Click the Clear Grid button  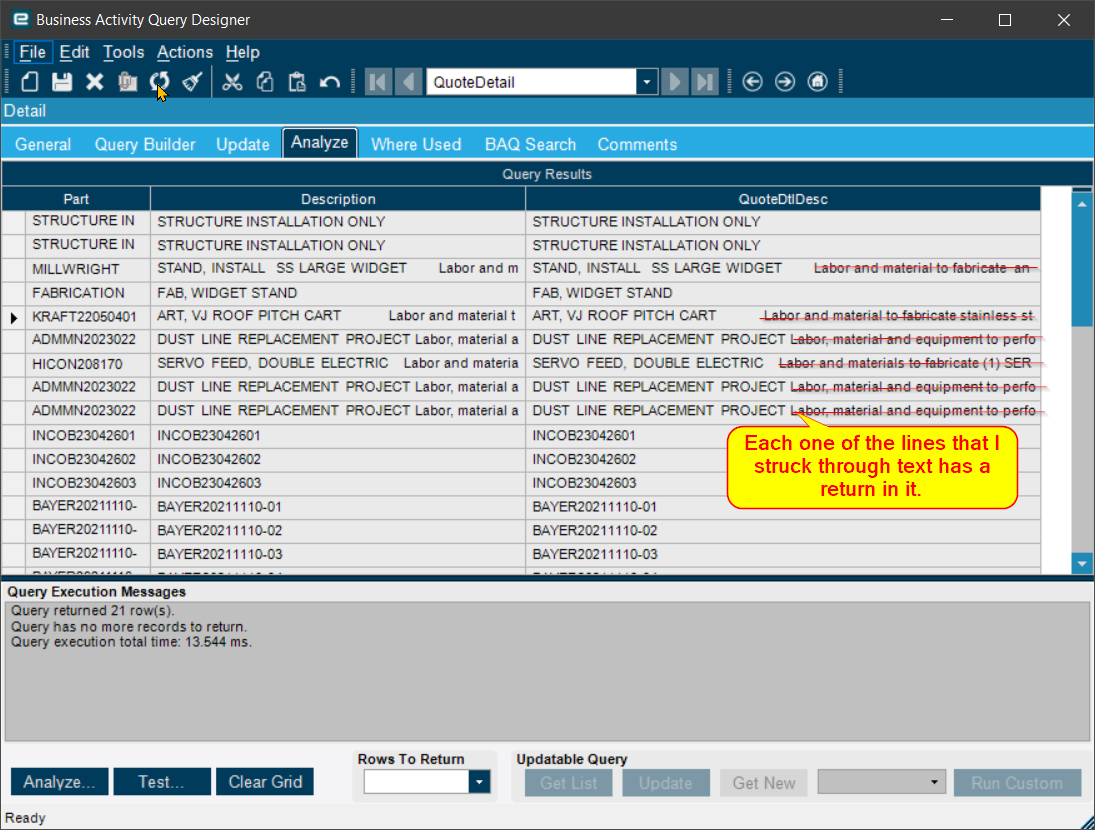[265, 782]
